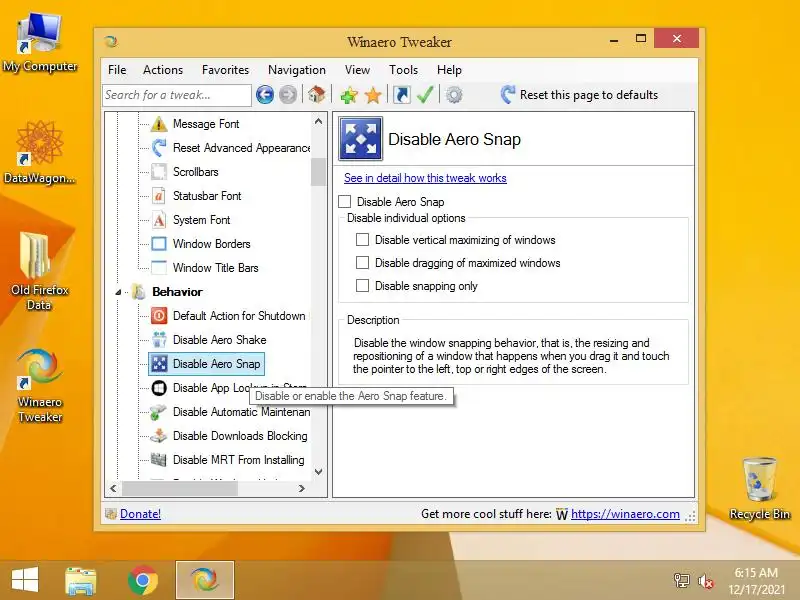Click the Reset this page blue arrow icon
Image resolution: width=800 pixels, height=600 pixels.
[x=508, y=94]
